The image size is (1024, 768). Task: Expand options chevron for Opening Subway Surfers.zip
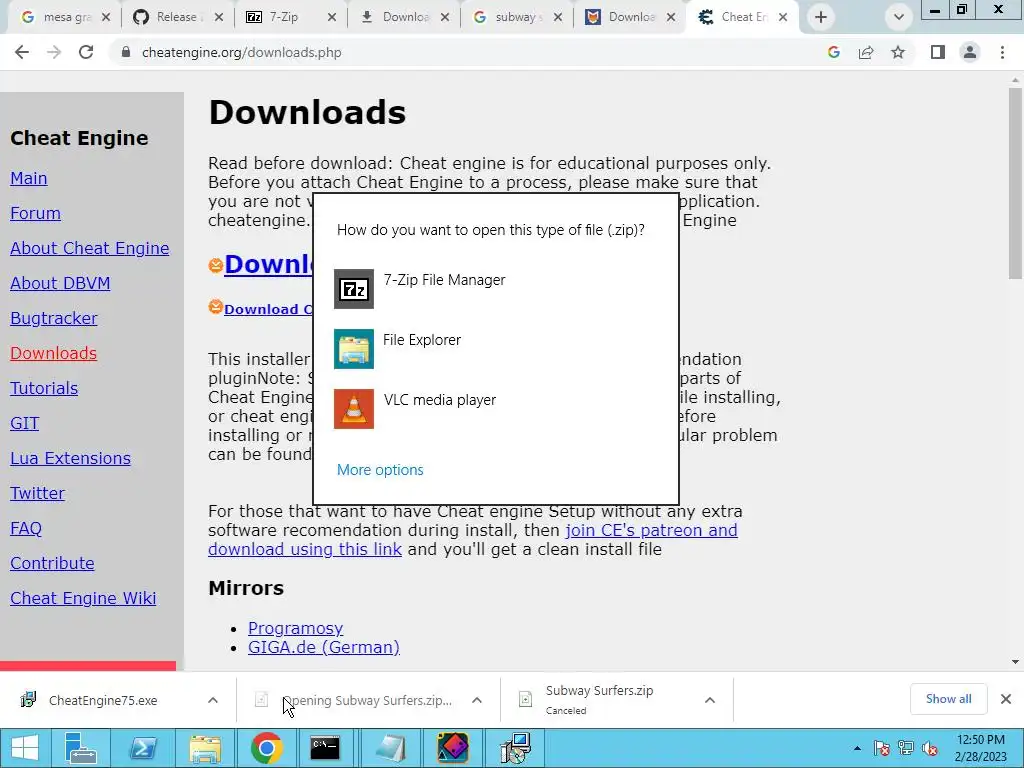[x=477, y=700]
